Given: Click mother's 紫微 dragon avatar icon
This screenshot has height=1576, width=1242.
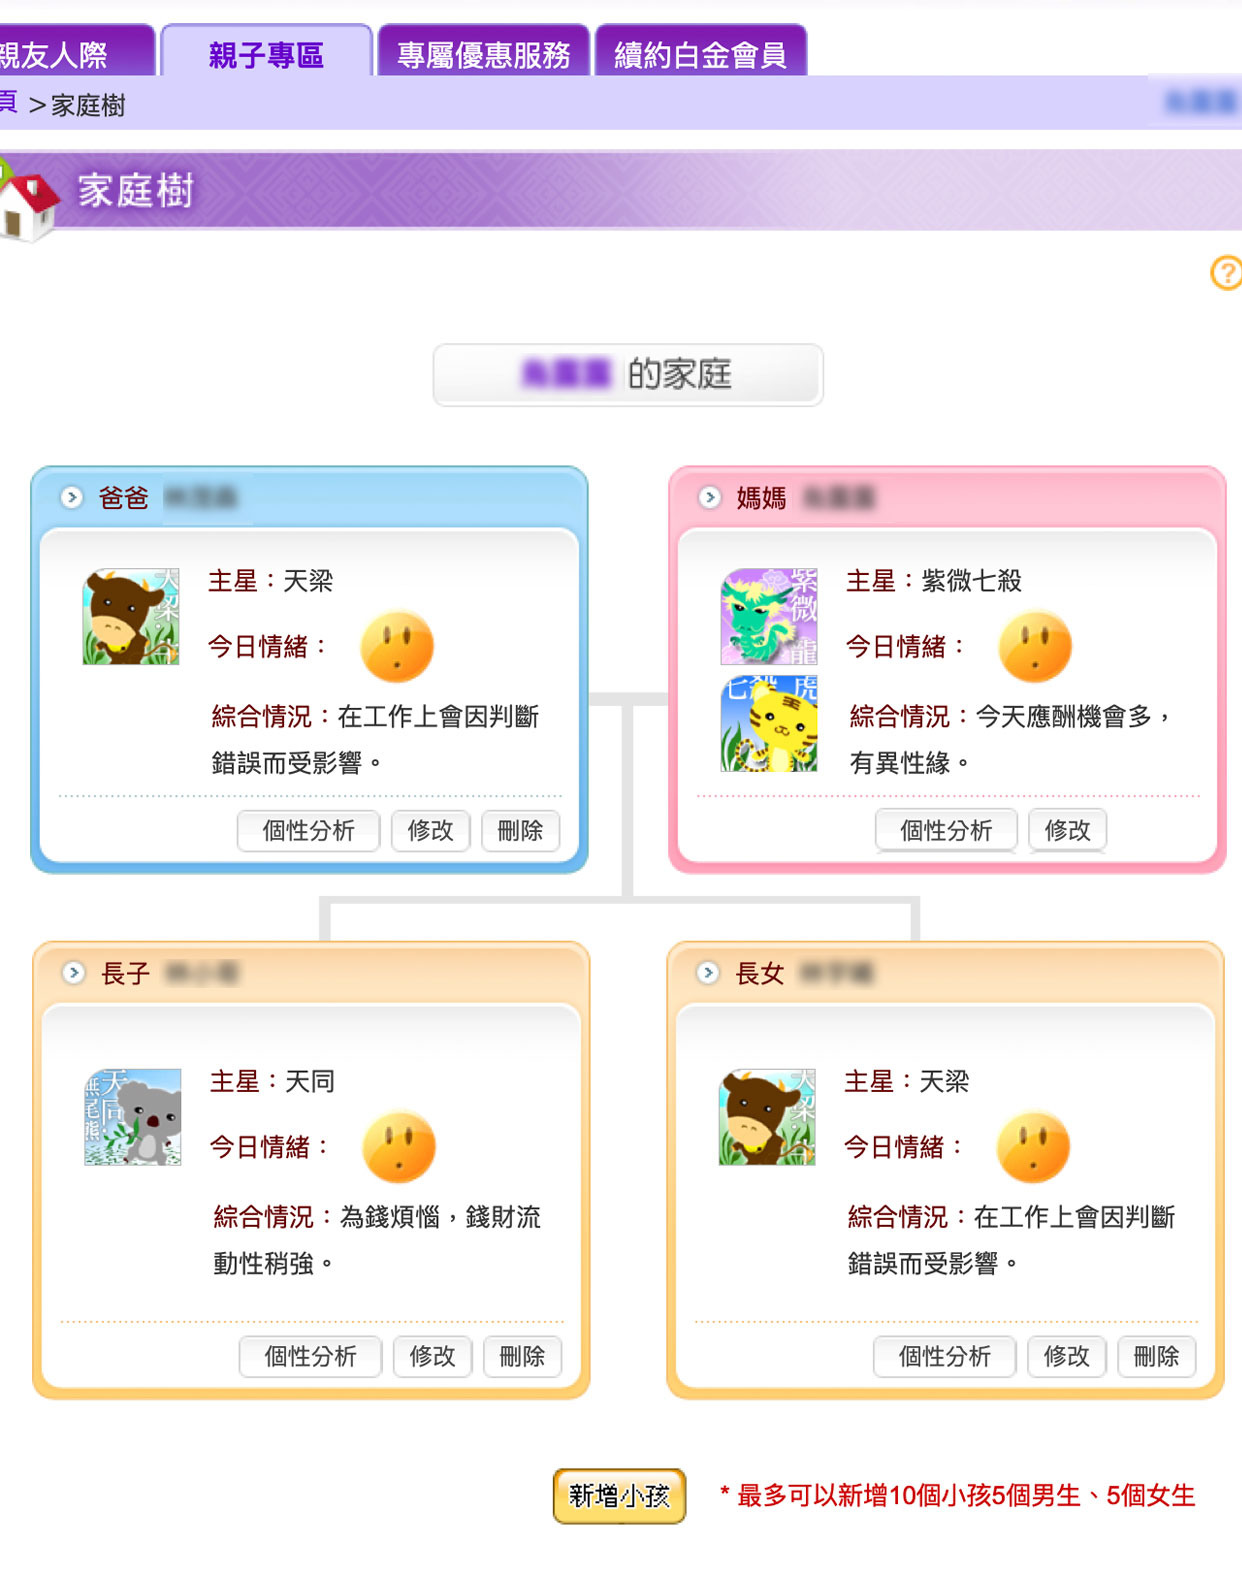Looking at the screenshot, I should coord(769,617).
